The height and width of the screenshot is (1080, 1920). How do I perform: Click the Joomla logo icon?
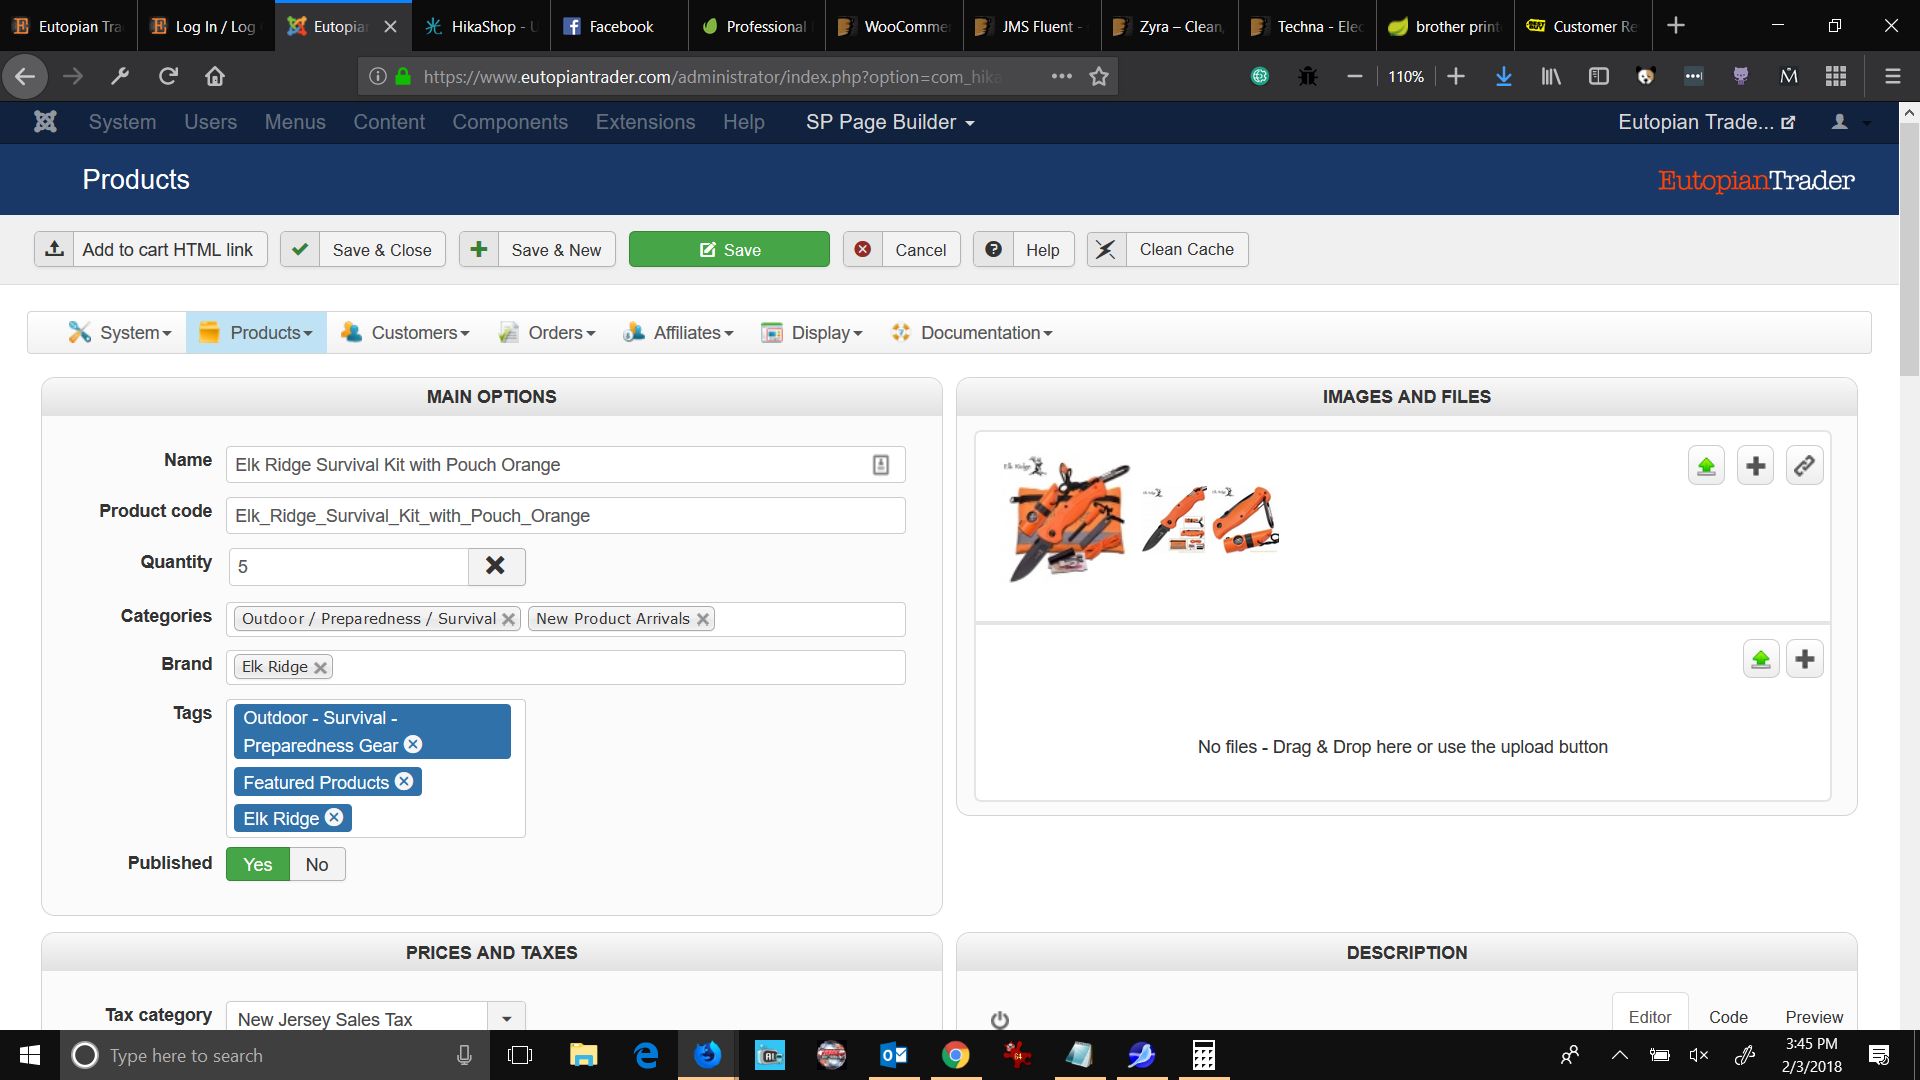click(45, 122)
